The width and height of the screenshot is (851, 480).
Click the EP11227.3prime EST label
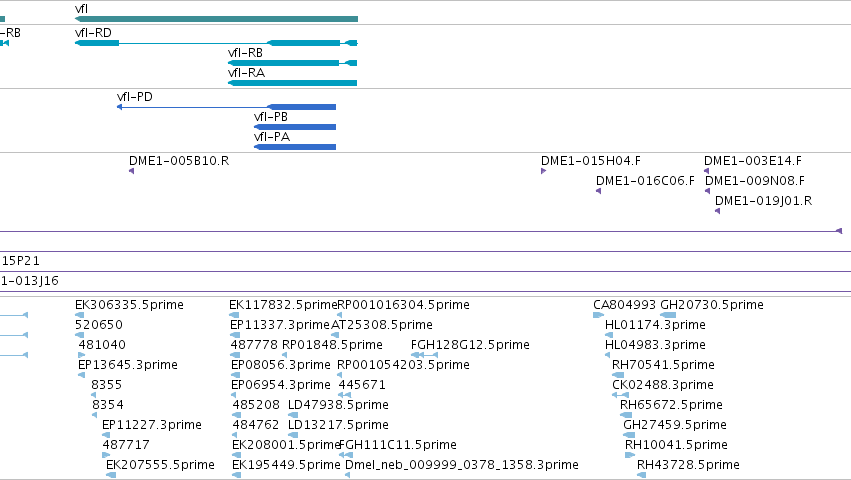[152, 425]
